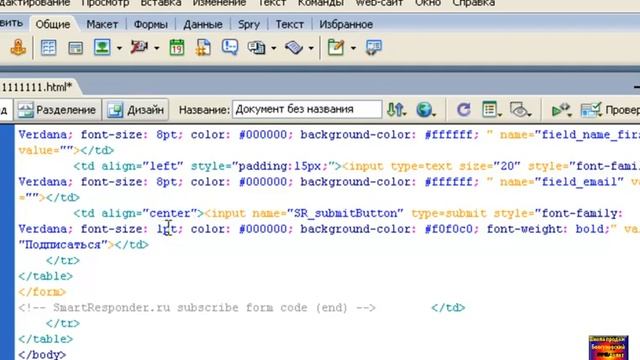This screenshot has width=640, height=360.
Task: Open the Просмотр menu
Action: click(x=105, y=3)
